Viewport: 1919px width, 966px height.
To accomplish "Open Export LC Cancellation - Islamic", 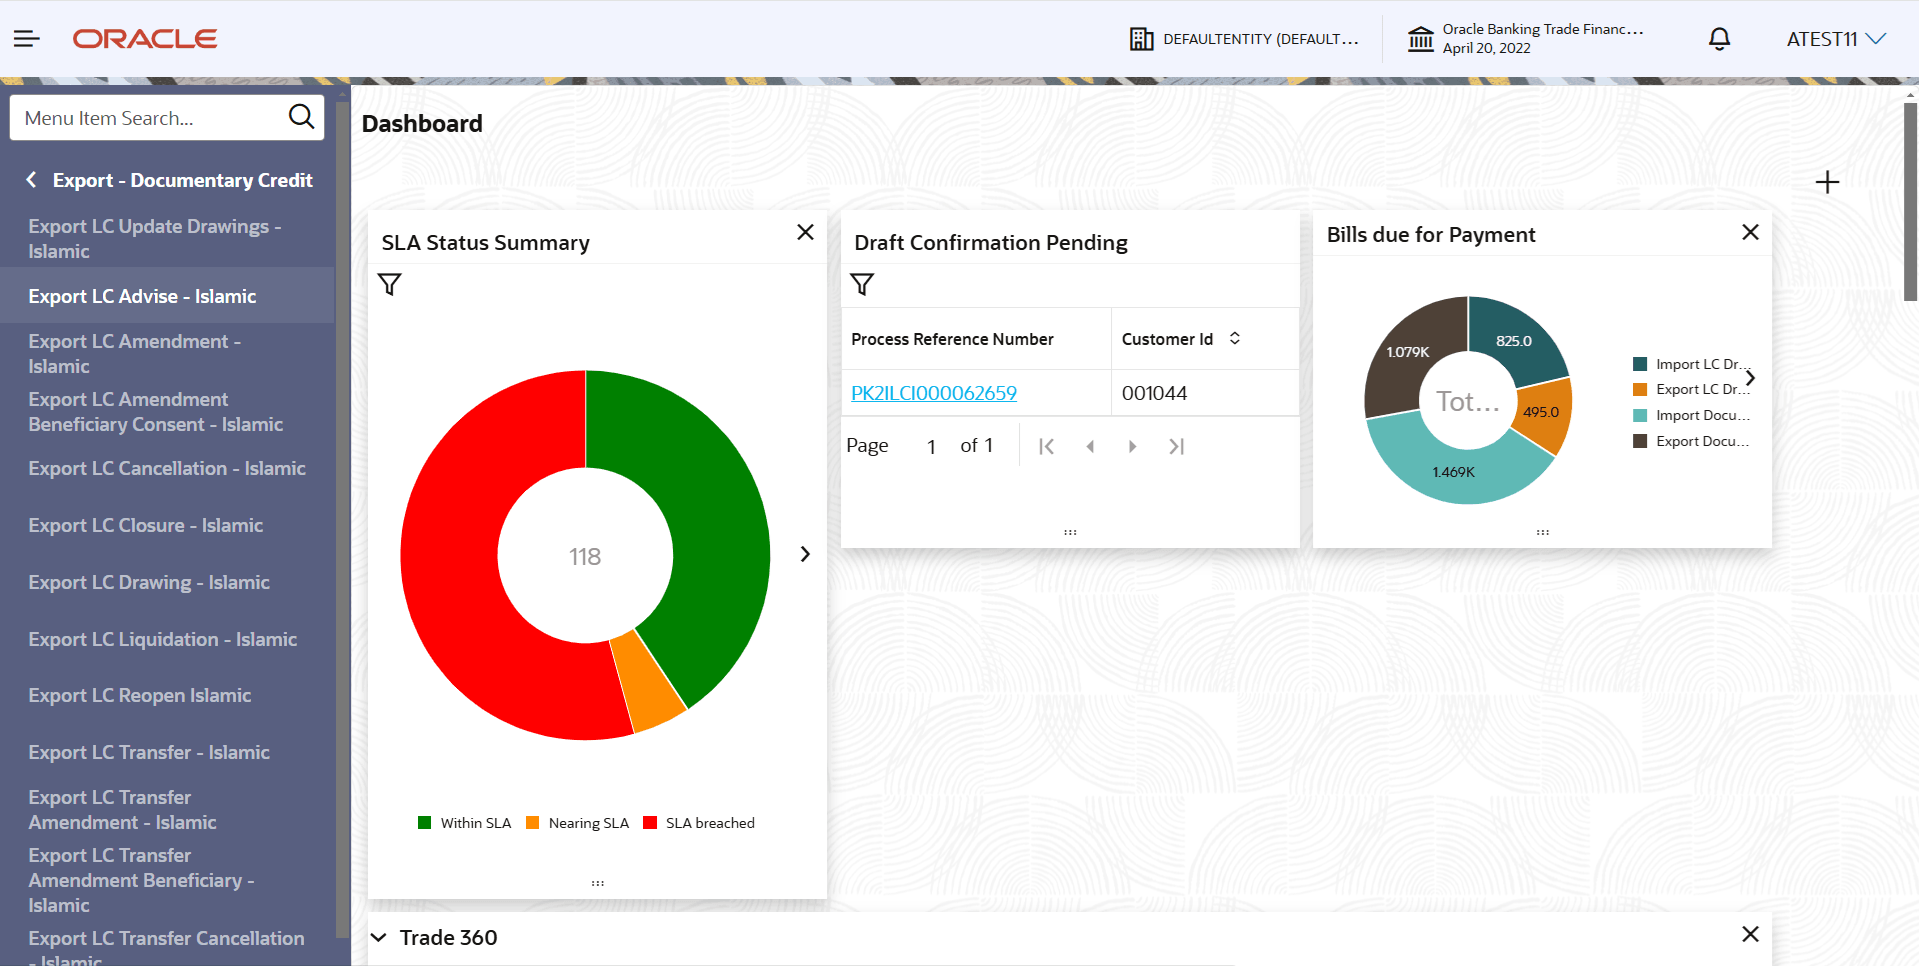I will point(167,468).
